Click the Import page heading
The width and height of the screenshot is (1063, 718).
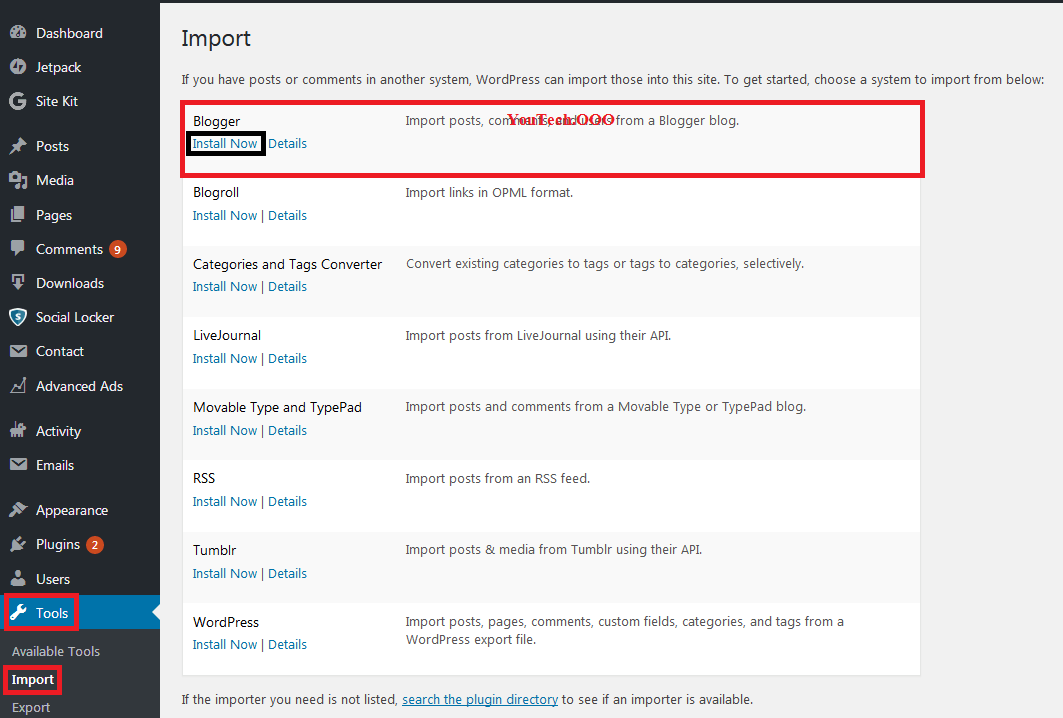click(x=216, y=39)
